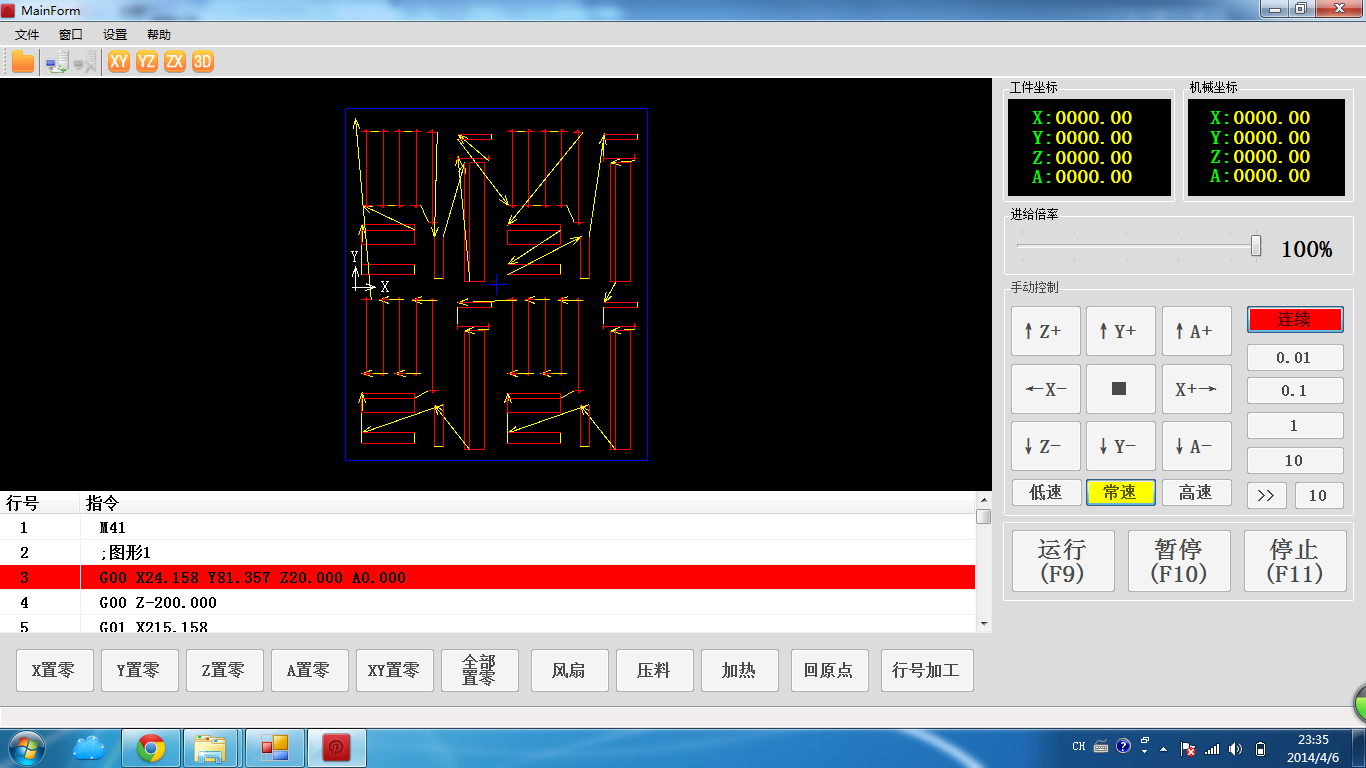
Task: Switch to the XY plane view
Action: [119, 62]
